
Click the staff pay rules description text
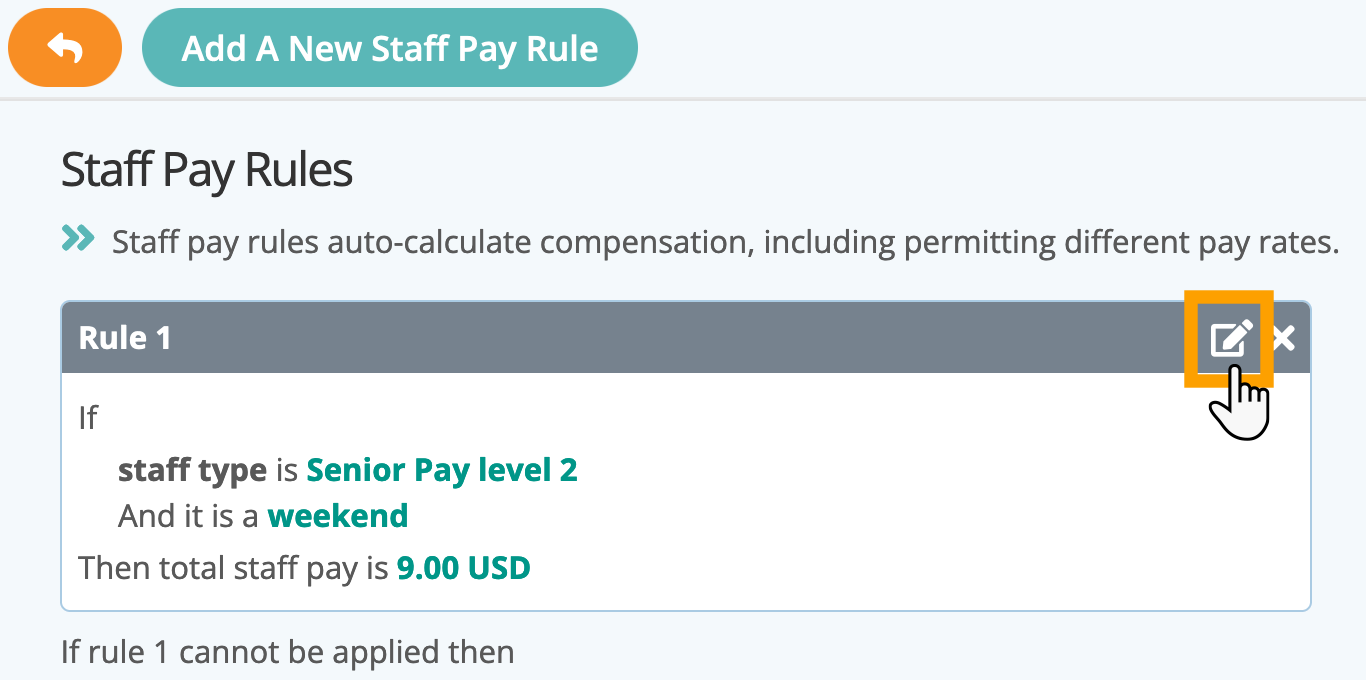725,242
